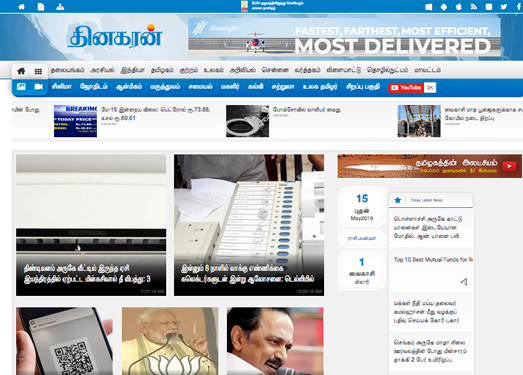523x375 pixels.
Task: Open the உலகம் menu item
Action: 214,70
